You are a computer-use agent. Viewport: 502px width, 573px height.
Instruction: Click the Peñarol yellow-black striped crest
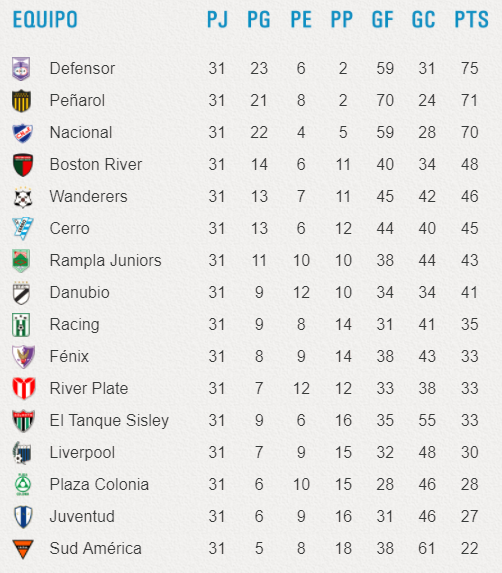point(21,100)
